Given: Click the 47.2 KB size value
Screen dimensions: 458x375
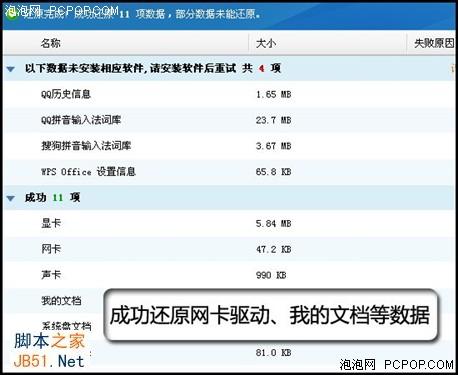Looking at the screenshot, I should click(x=274, y=250).
